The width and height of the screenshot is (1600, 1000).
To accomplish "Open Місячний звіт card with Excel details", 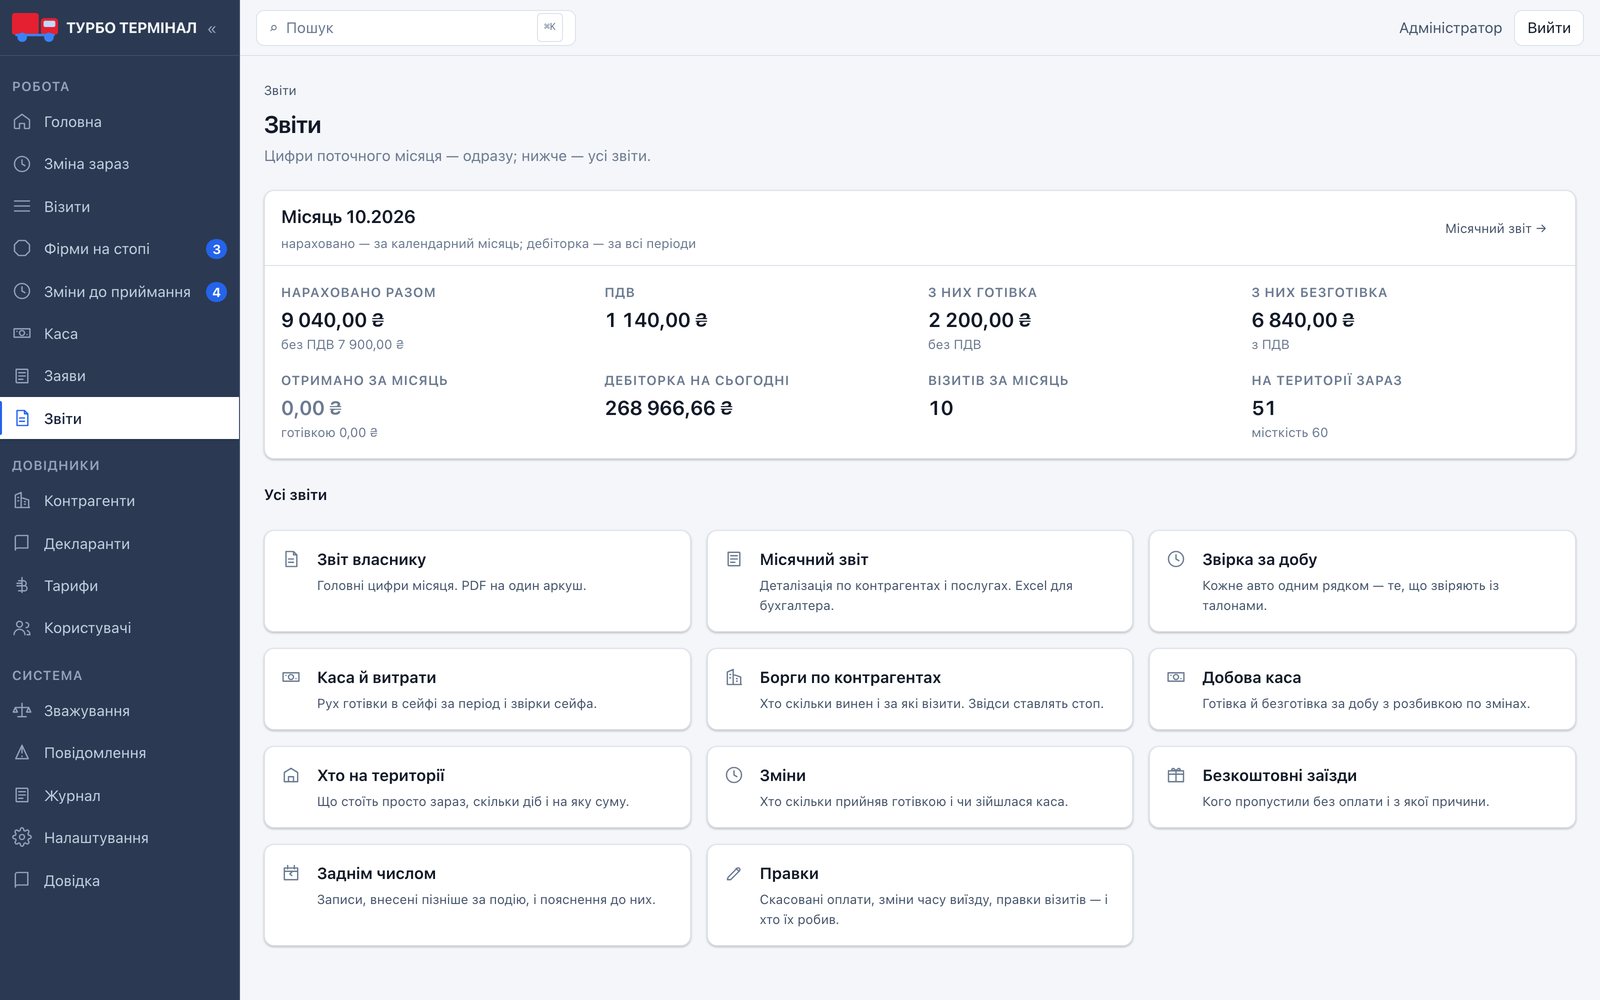I will tap(920, 581).
